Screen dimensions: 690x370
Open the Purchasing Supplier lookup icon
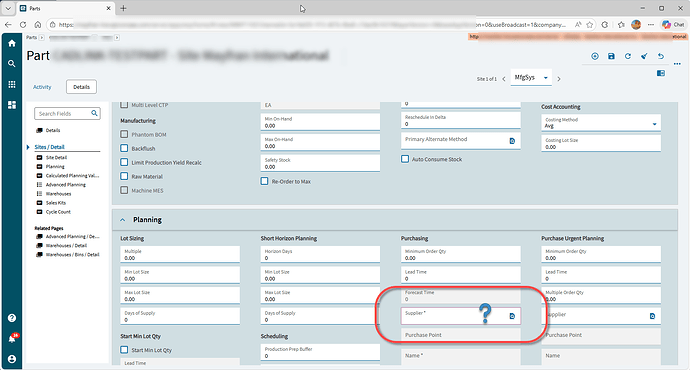(512, 316)
